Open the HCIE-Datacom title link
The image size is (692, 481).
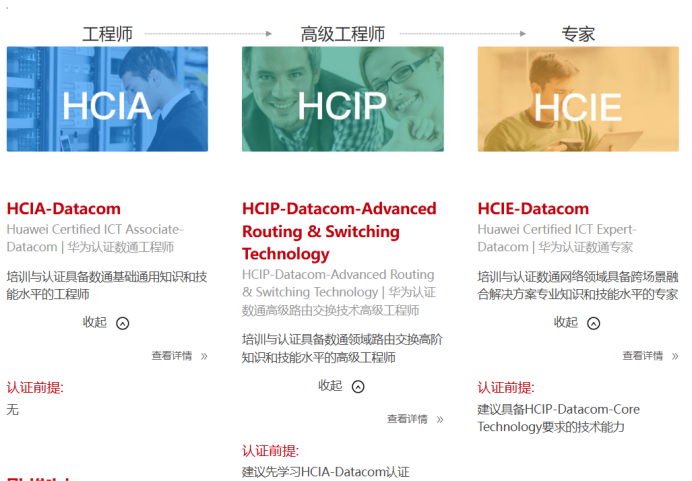pos(533,208)
